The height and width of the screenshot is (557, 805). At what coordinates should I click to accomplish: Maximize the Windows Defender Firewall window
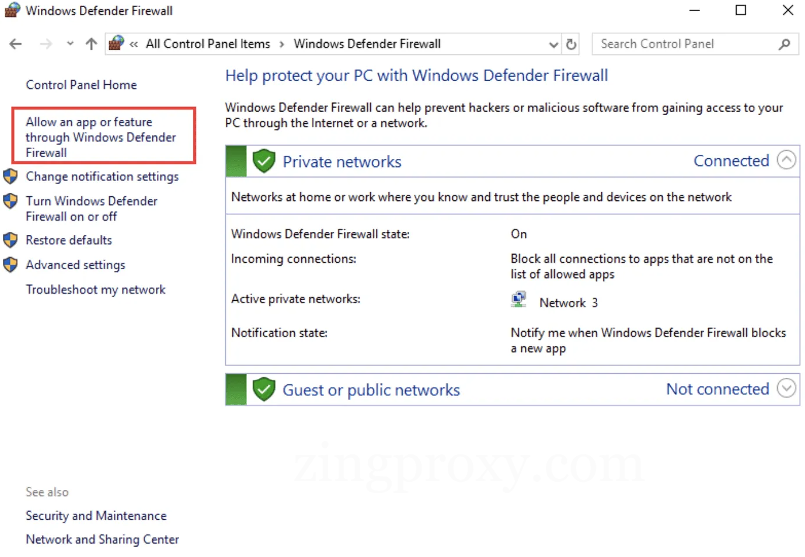pyautogui.click(x=740, y=10)
